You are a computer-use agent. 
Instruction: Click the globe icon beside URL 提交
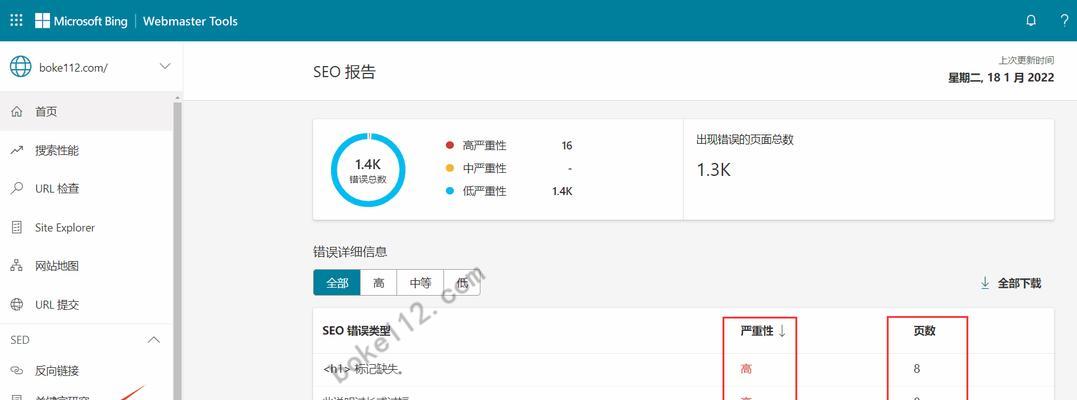point(17,304)
